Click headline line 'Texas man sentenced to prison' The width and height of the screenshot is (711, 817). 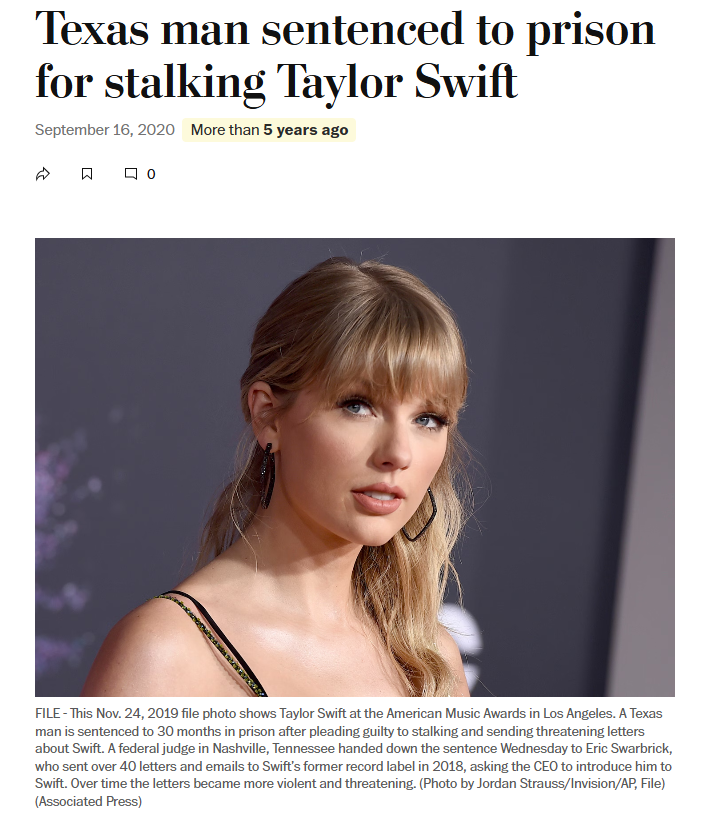(345, 30)
